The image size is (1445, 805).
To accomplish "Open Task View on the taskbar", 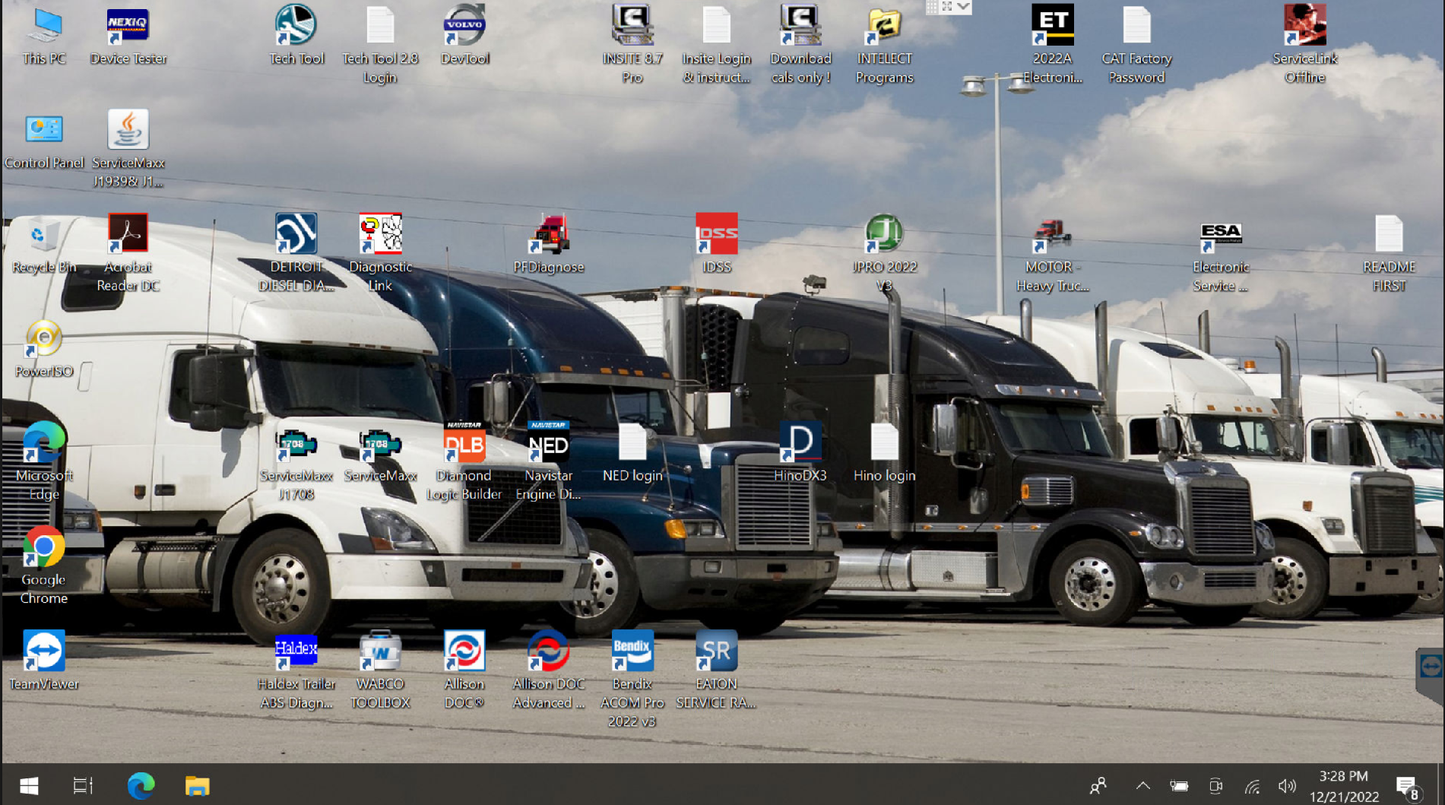I will click(84, 786).
